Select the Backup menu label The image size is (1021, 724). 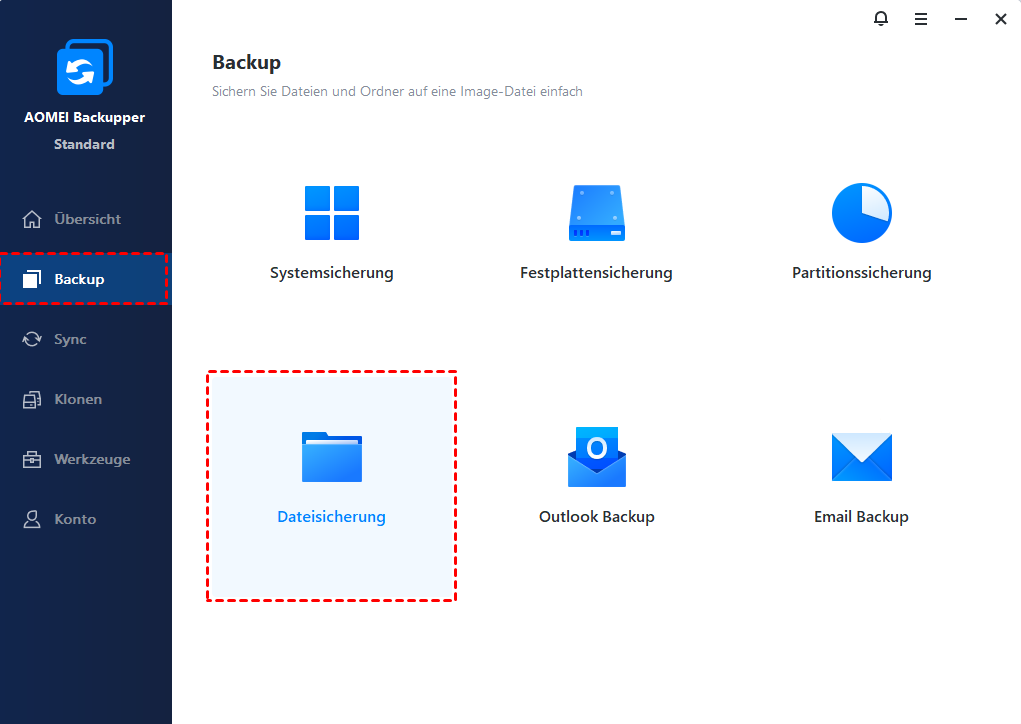click(x=79, y=279)
